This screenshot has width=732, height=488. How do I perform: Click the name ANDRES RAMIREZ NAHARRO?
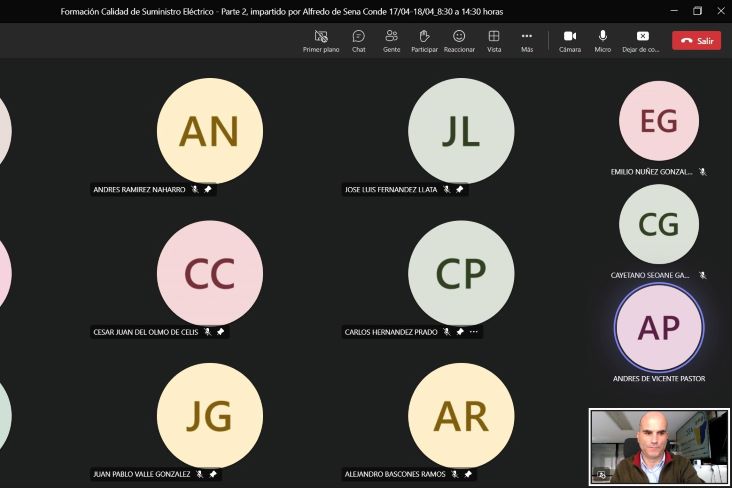point(139,189)
